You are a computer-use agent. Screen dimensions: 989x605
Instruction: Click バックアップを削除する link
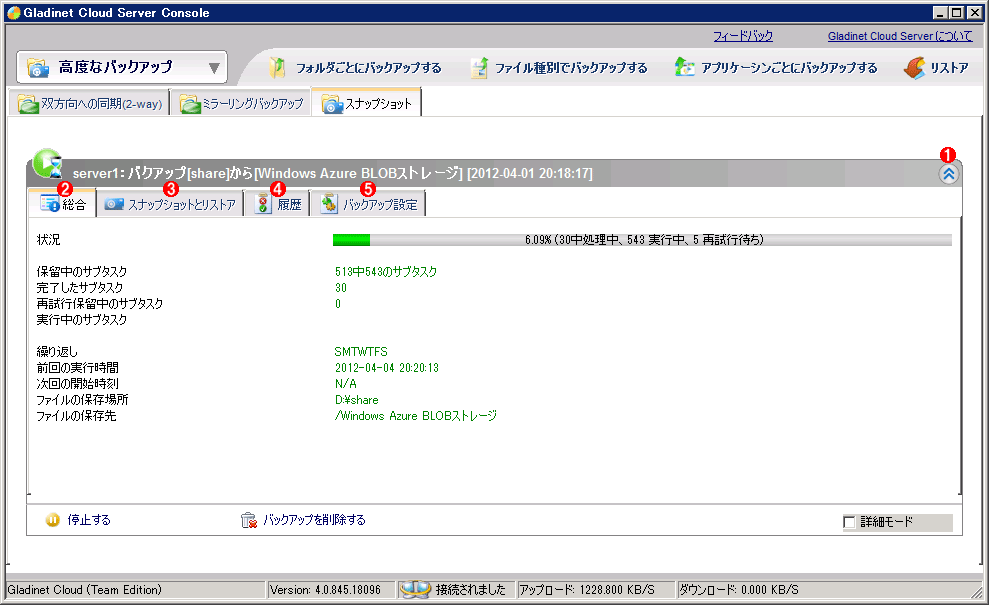pyautogui.click(x=314, y=520)
